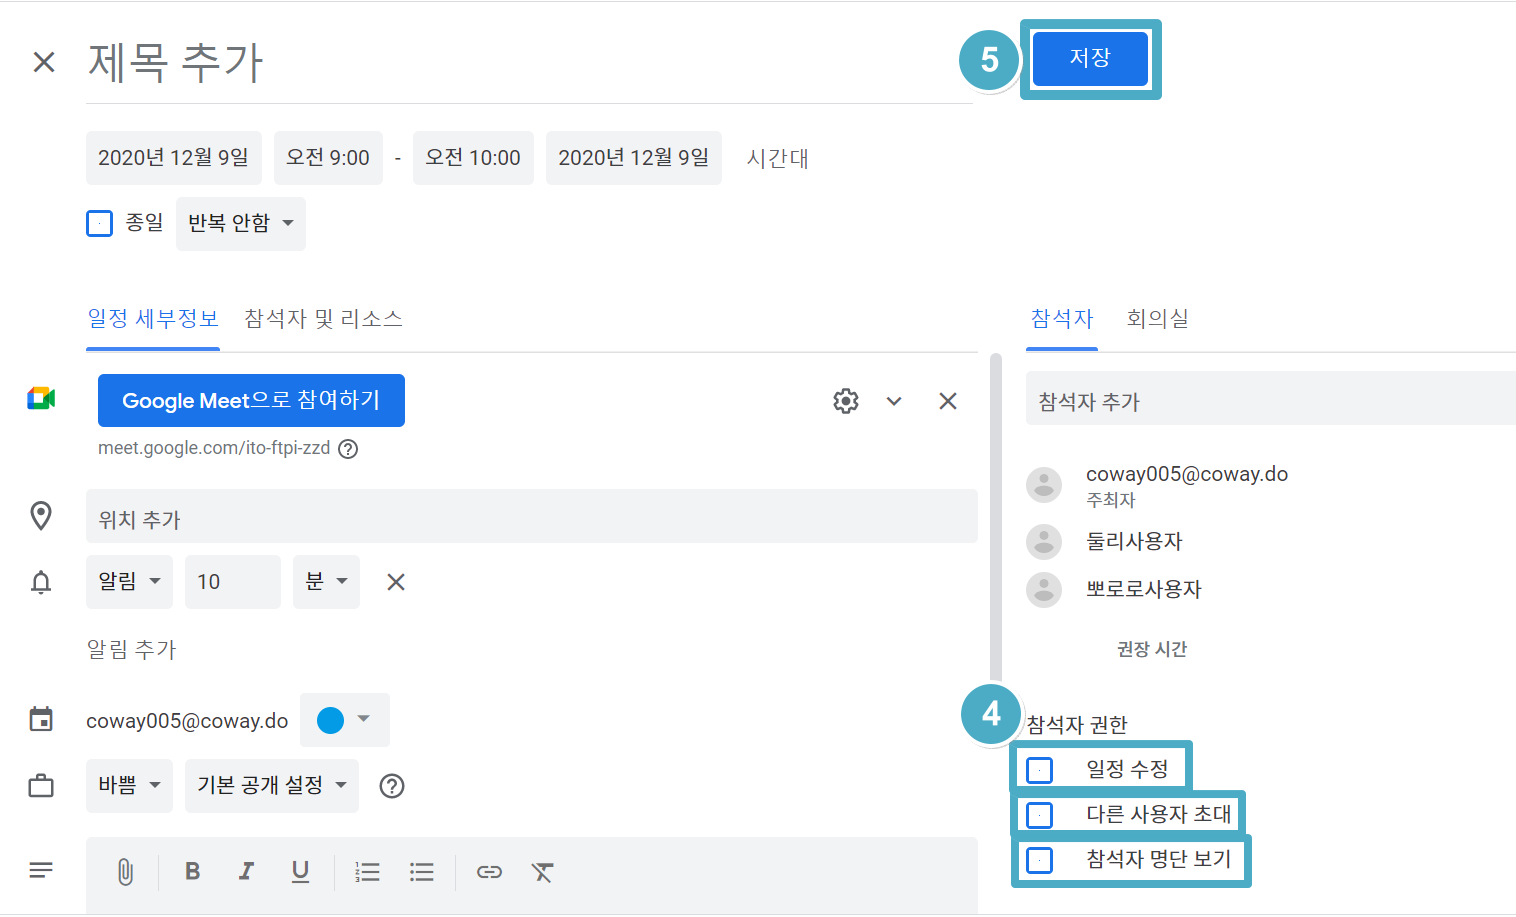Viewport: 1516px width, 917px height.
Task: Click the avatar of guest 뽀로로사용자
Action: click(1044, 590)
